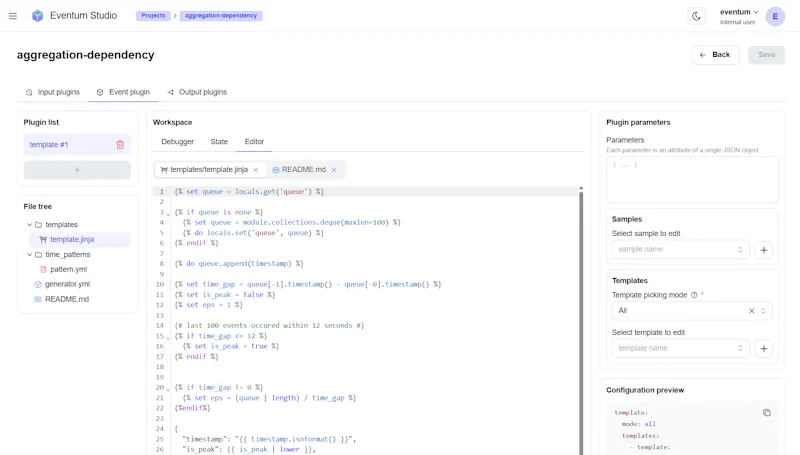Open the Editor workspace tab

254,142
